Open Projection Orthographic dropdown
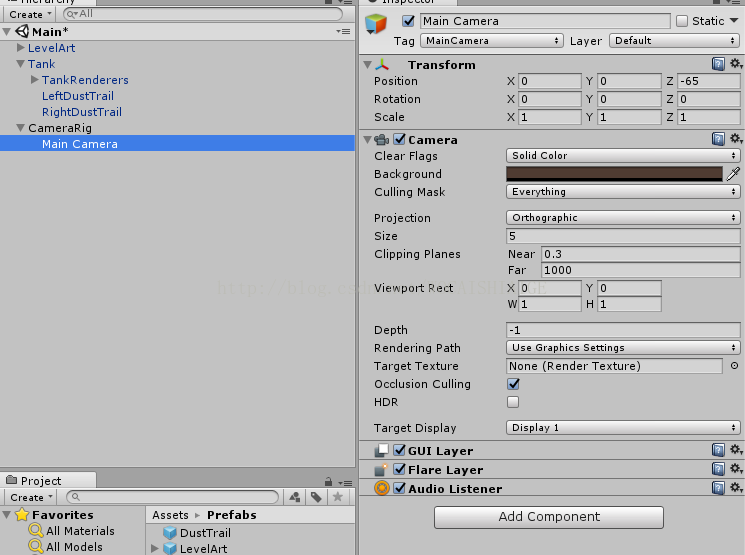Image resolution: width=745 pixels, height=555 pixels. tap(623, 218)
